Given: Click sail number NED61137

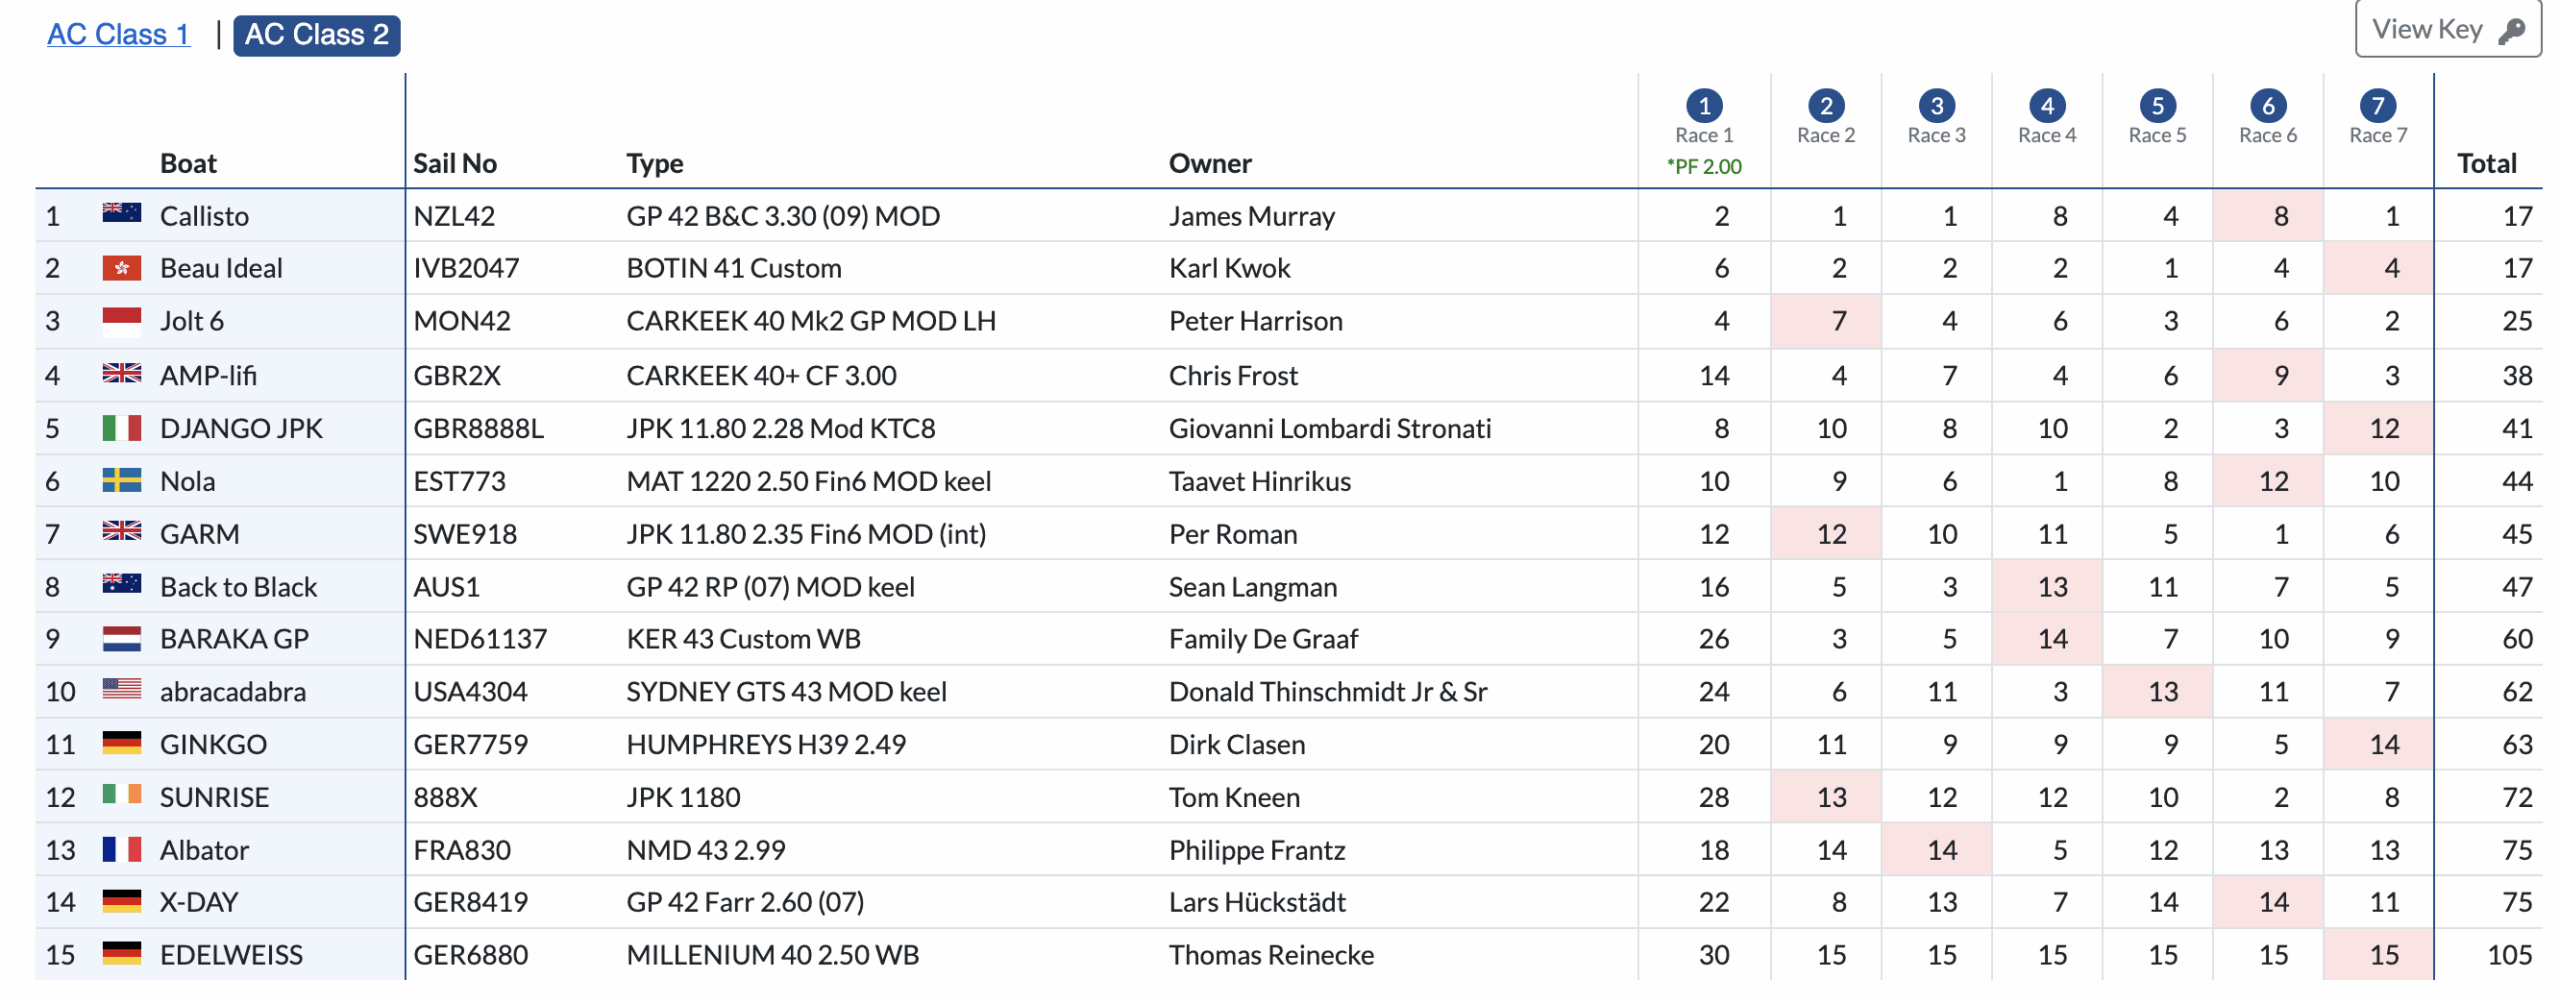Looking at the screenshot, I should tap(480, 639).
